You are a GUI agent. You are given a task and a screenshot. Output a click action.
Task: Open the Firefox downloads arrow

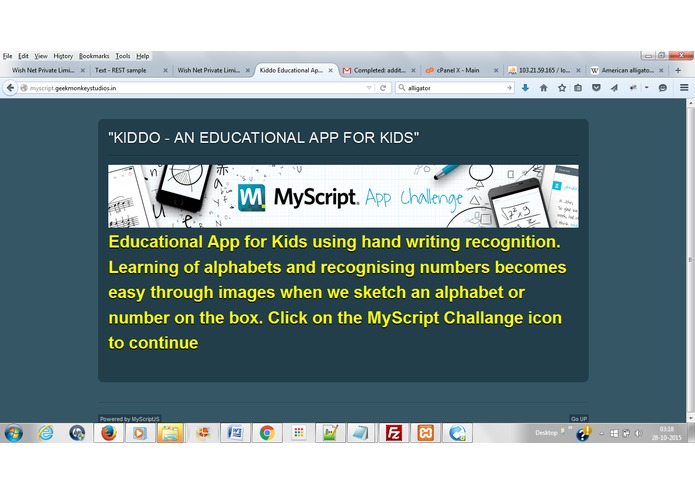click(525, 88)
